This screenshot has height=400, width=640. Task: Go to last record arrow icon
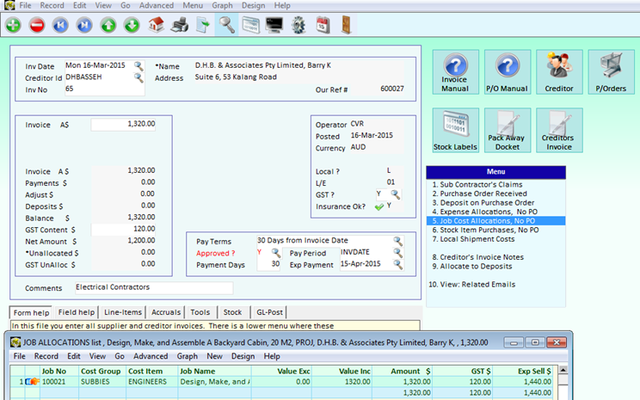(x=84, y=25)
